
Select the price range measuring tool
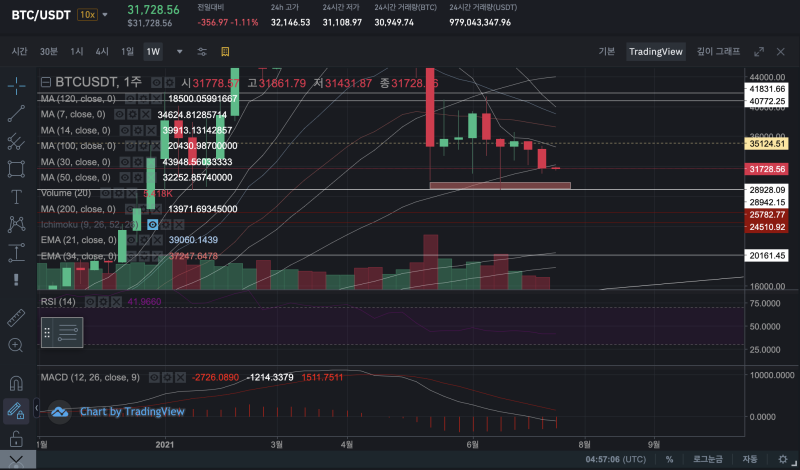(16, 252)
